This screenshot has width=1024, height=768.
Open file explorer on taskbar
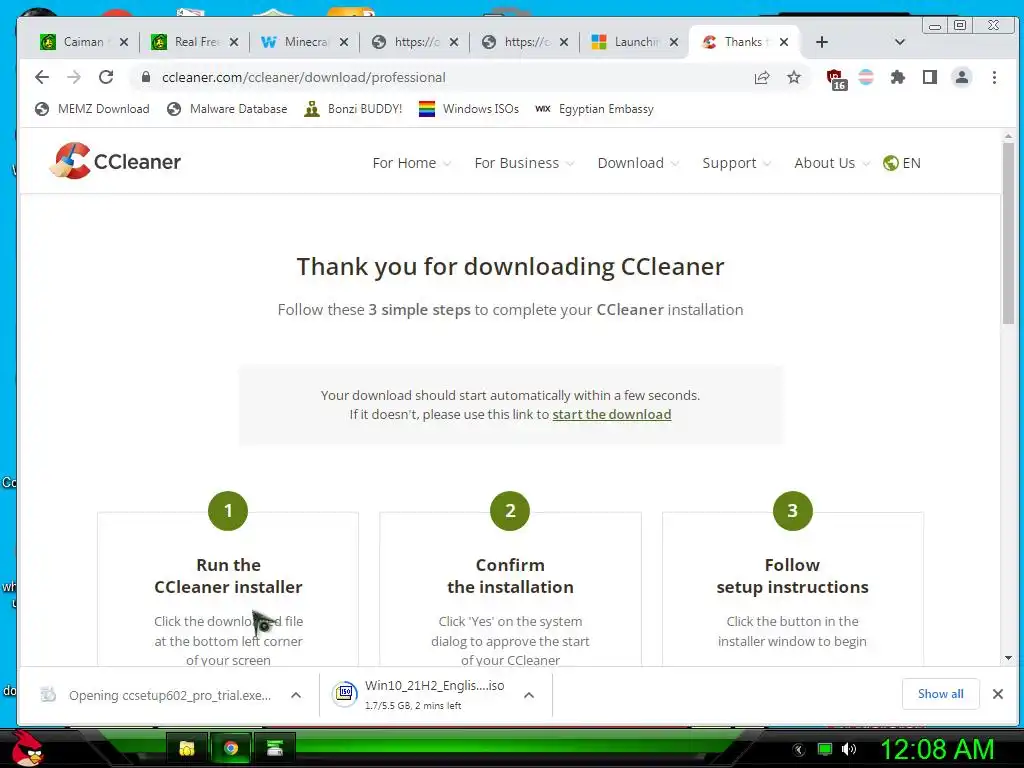pyautogui.click(x=187, y=748)
